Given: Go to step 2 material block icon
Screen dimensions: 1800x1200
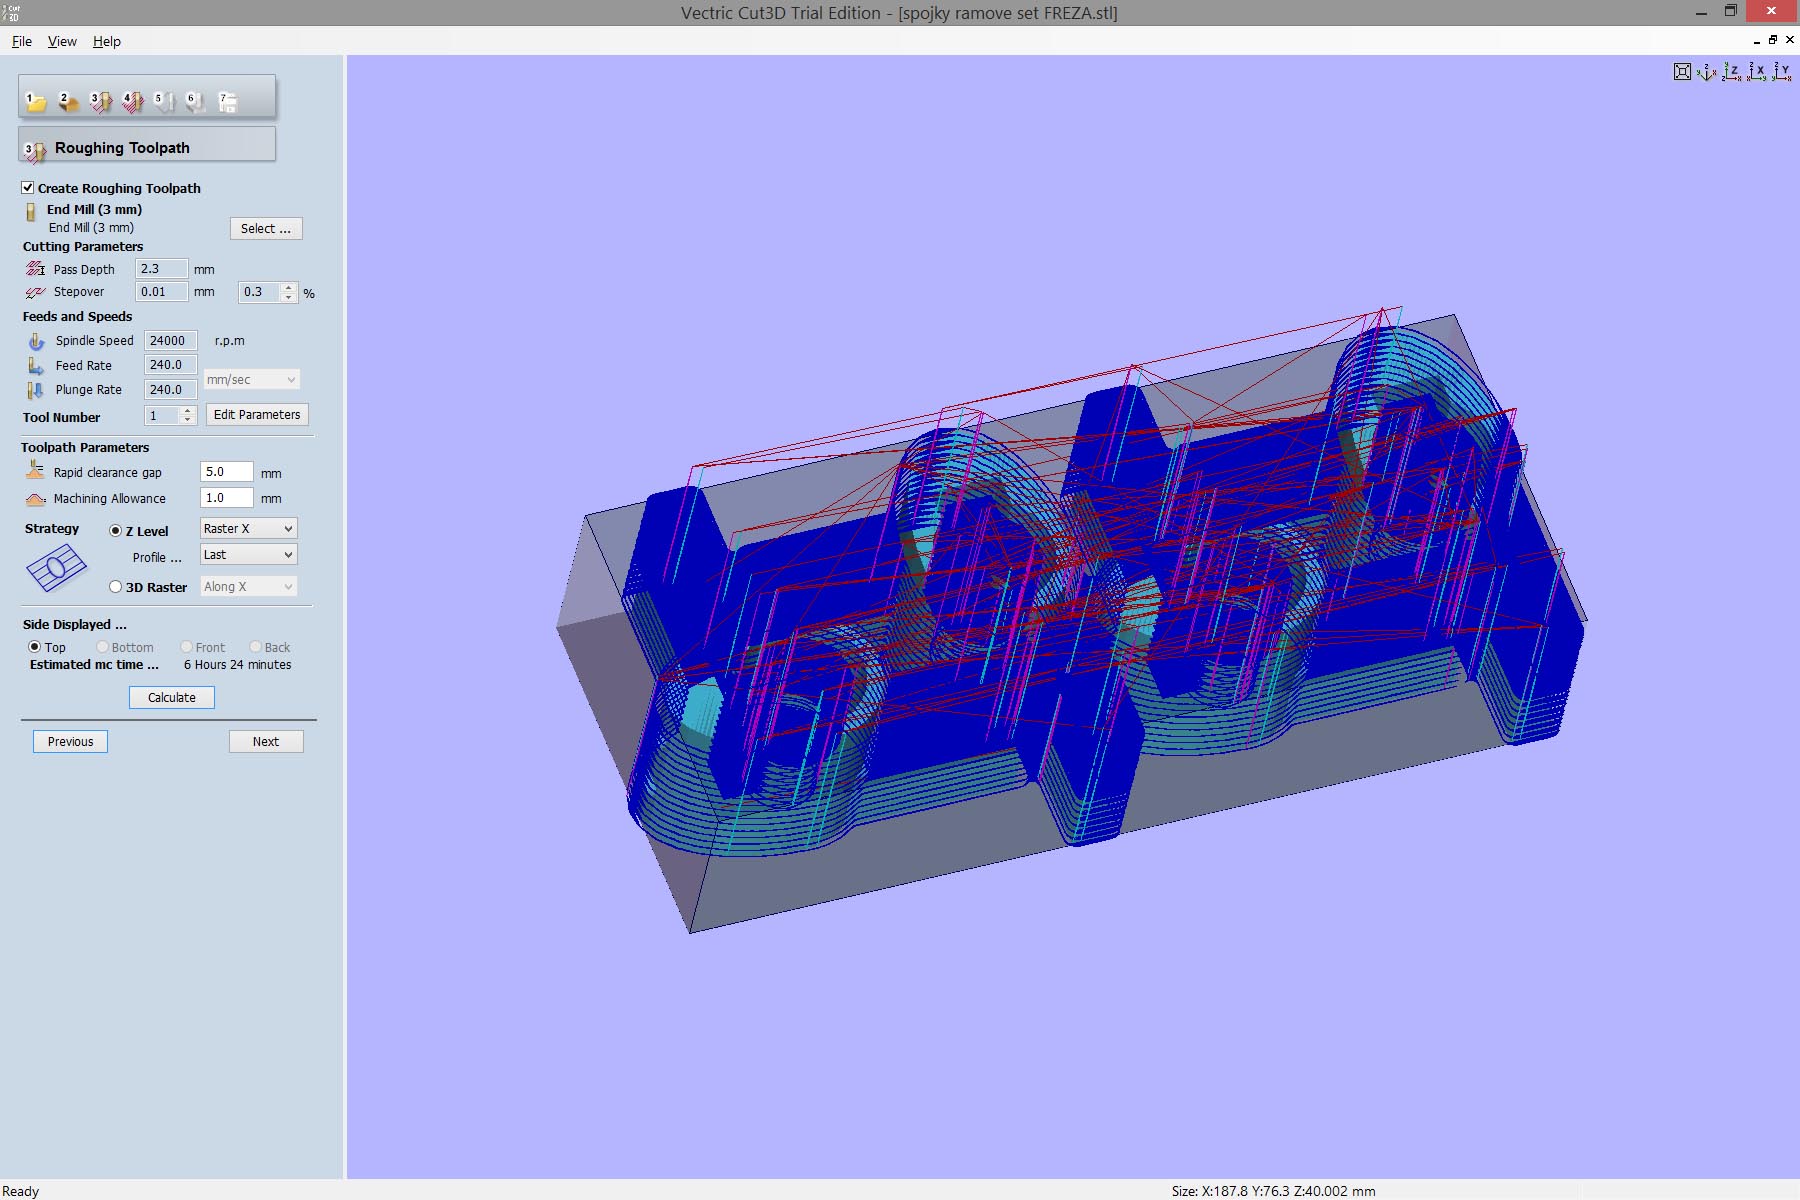Looking at the screenshot, I should pos(68,101).
